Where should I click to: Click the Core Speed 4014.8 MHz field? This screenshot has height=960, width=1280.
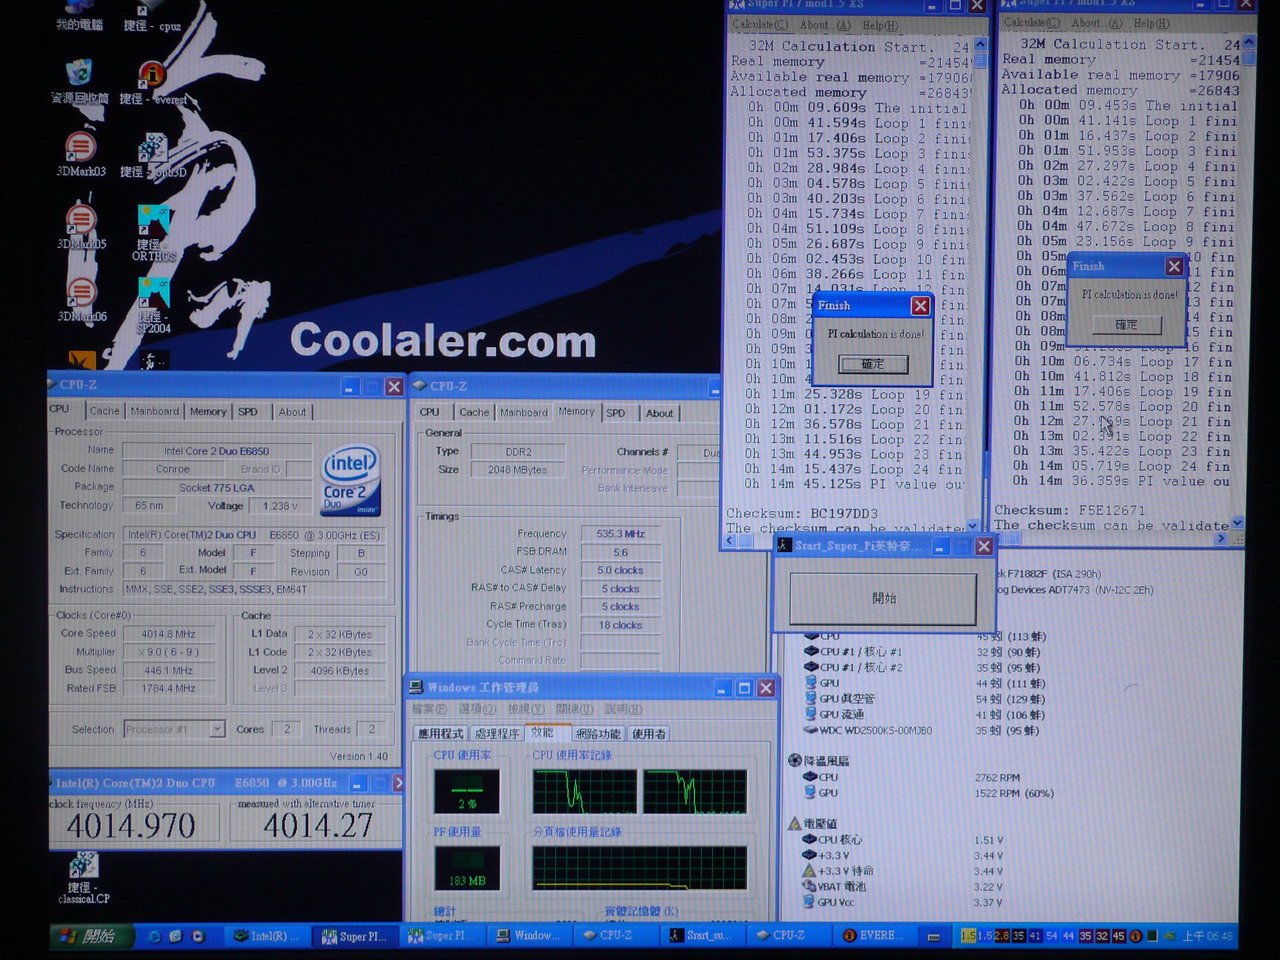[x=168, y=634]
